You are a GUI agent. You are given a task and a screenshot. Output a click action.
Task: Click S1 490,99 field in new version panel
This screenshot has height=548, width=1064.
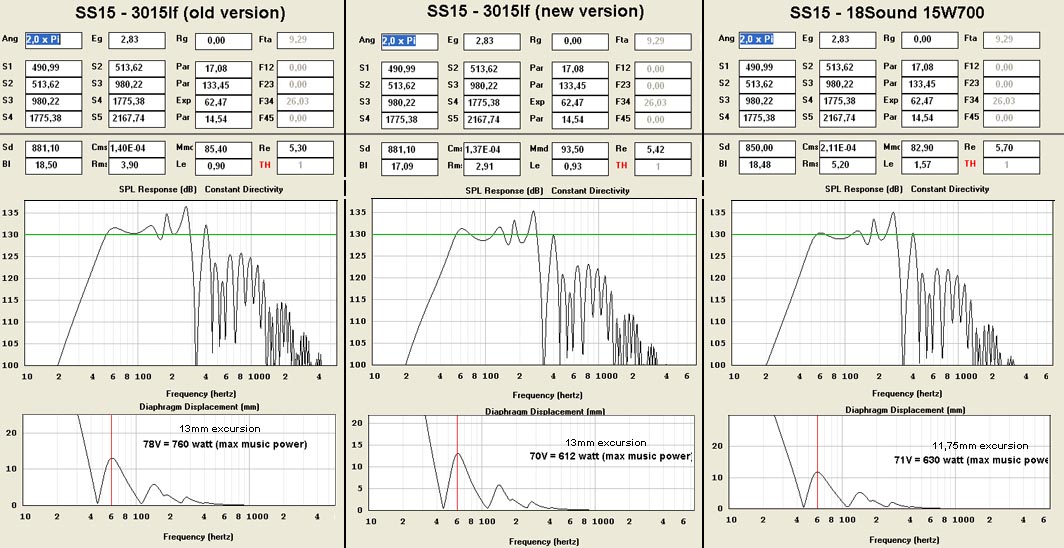[x=410, y=69]
